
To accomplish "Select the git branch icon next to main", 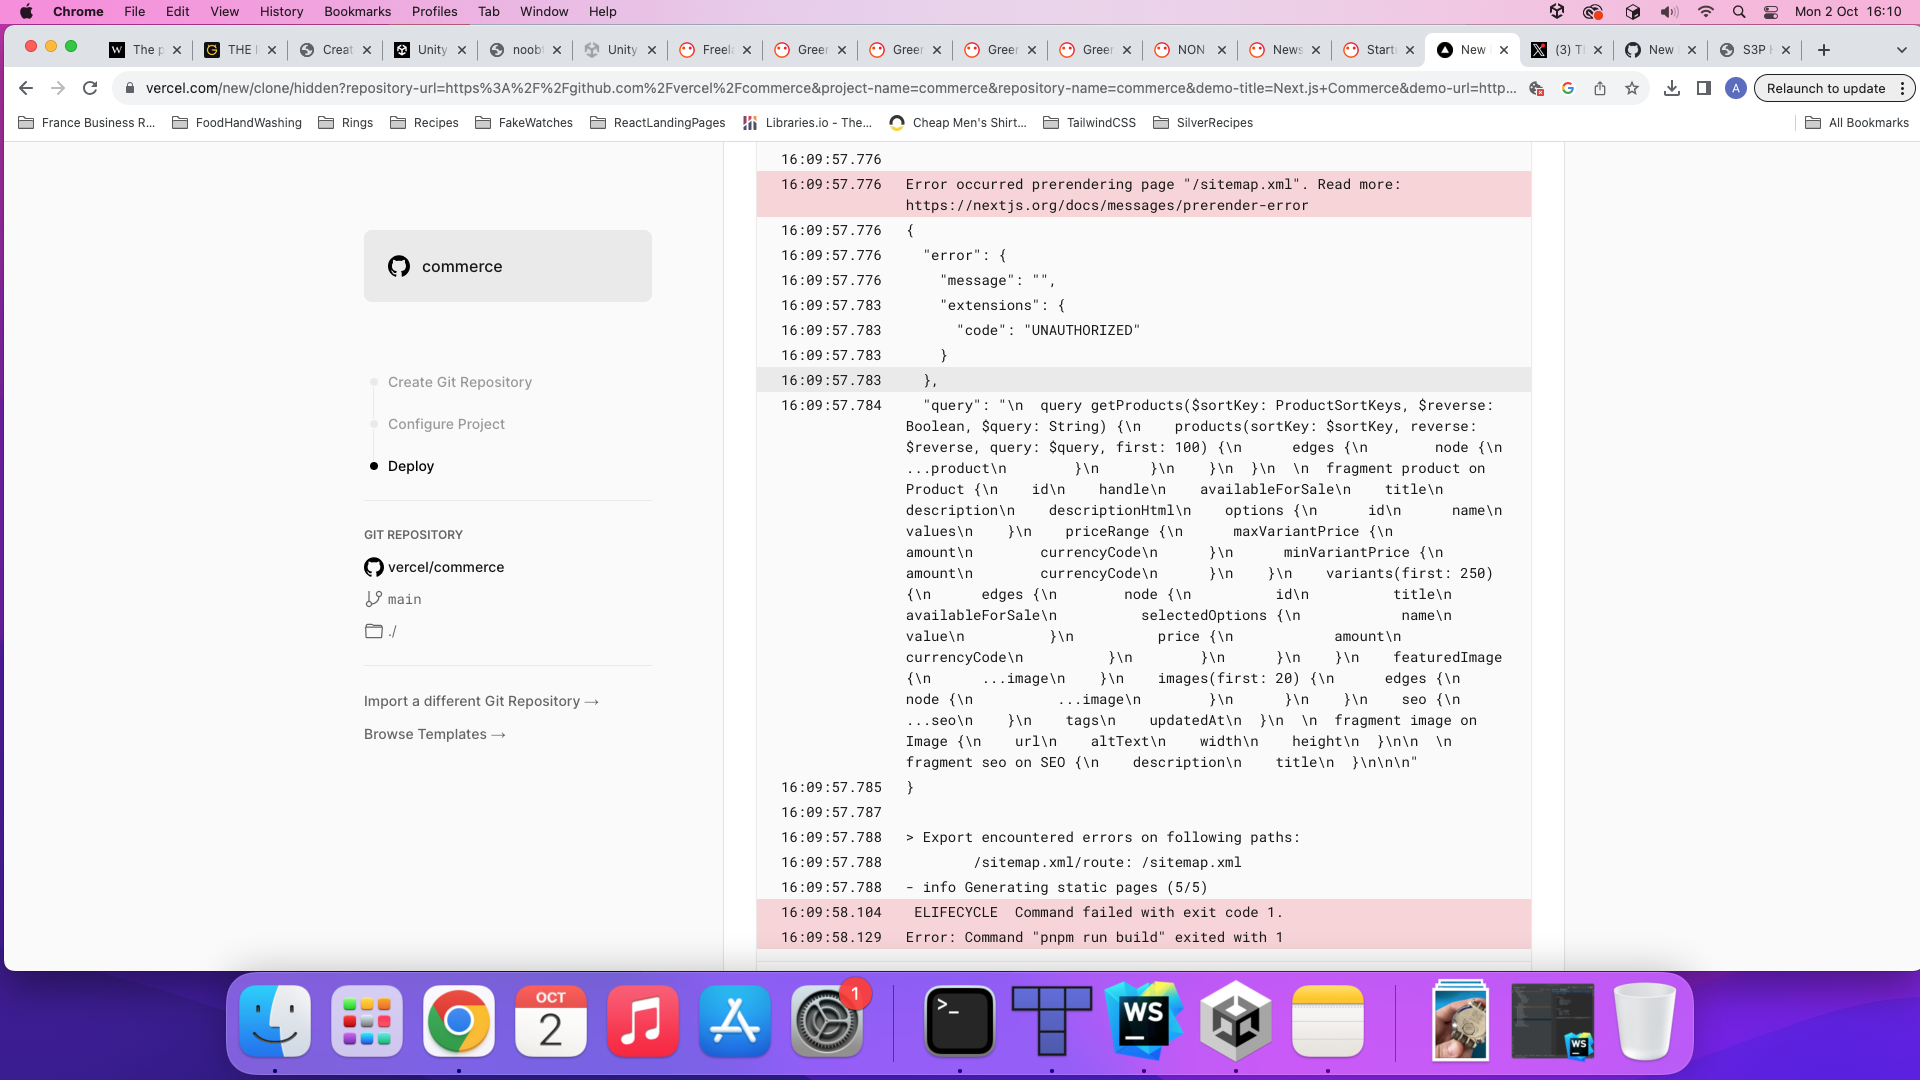I will click(x=372, y=599).
